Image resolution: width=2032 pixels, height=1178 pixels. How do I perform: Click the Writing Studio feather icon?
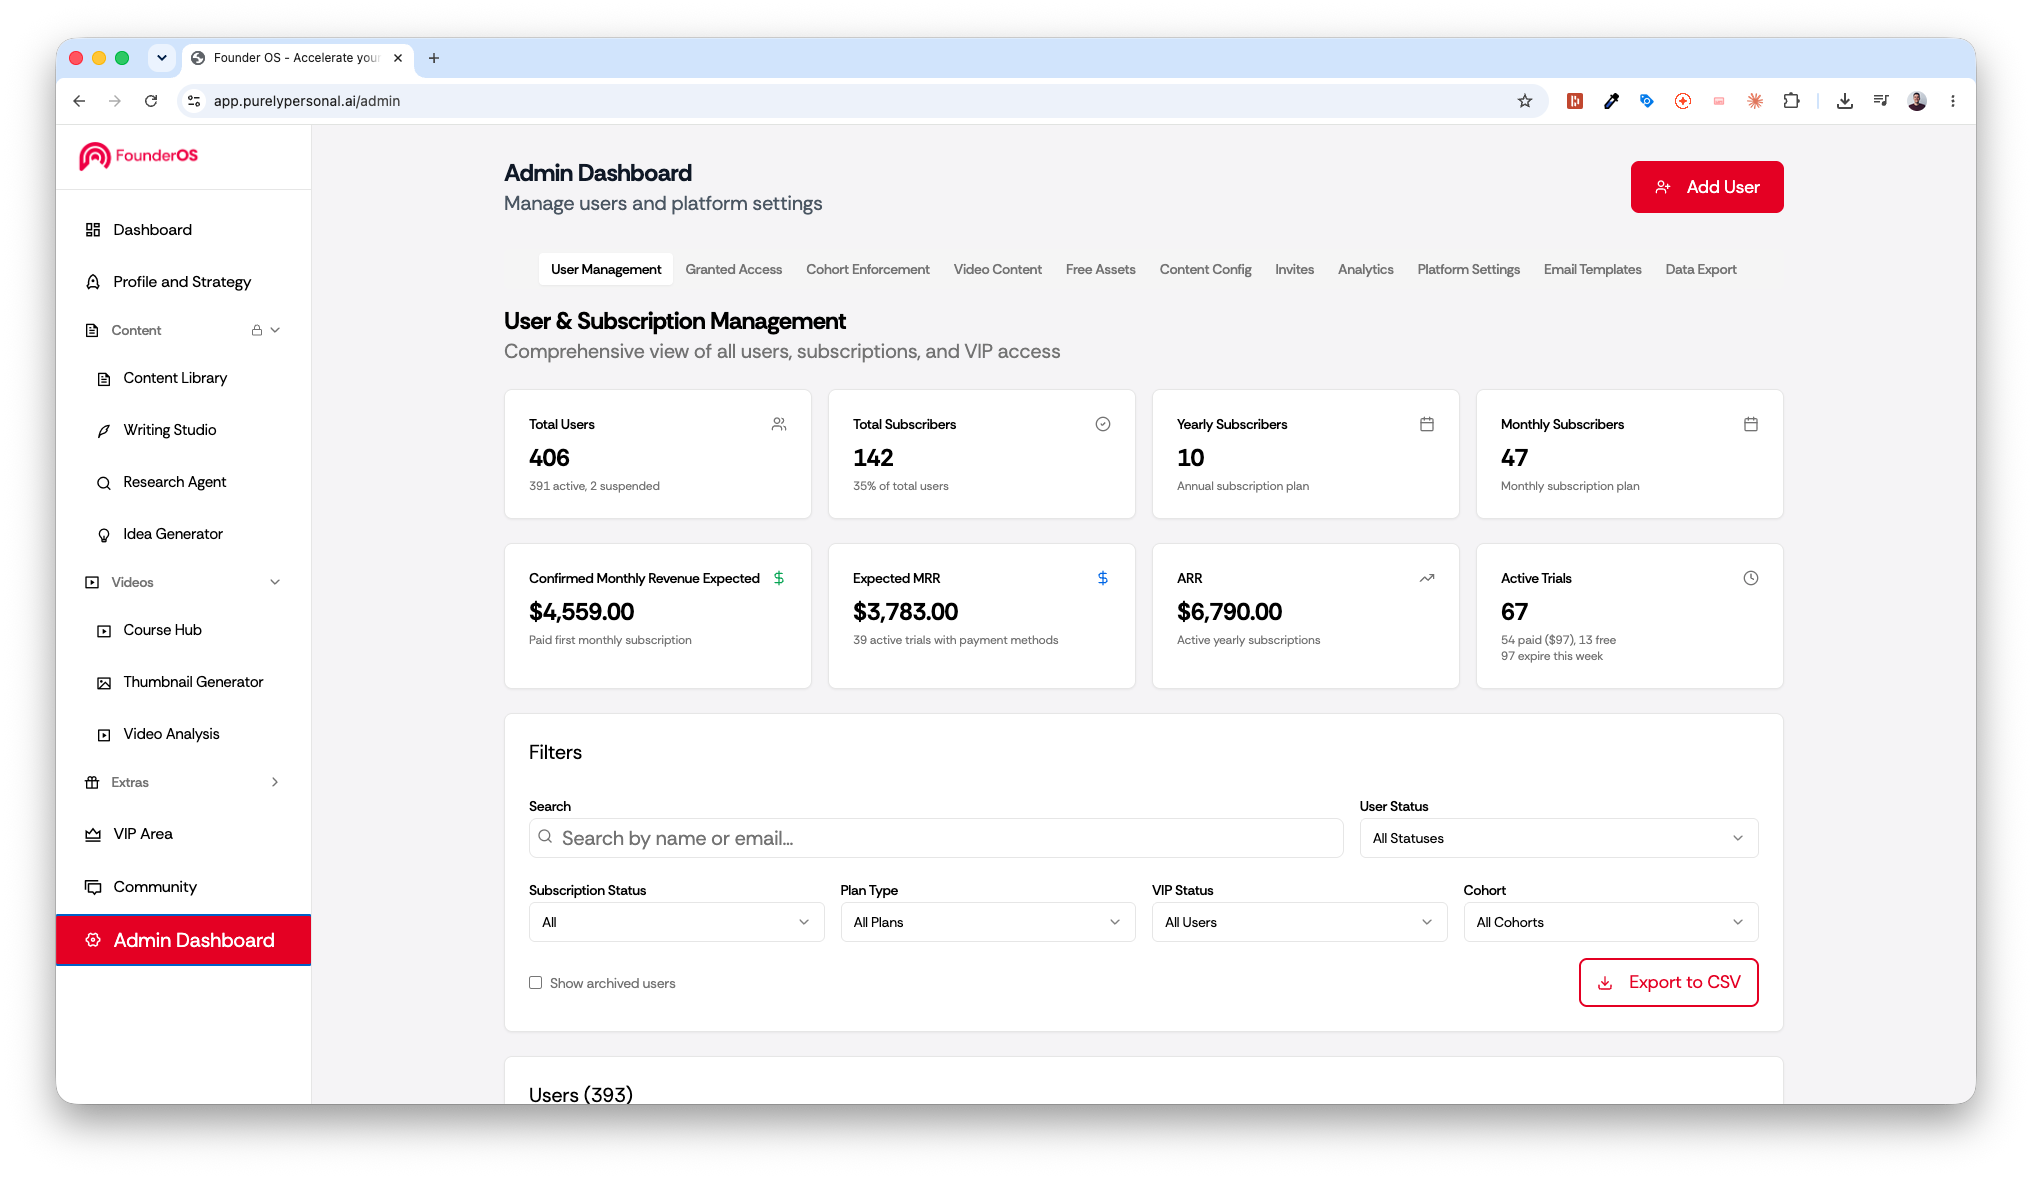103,431
